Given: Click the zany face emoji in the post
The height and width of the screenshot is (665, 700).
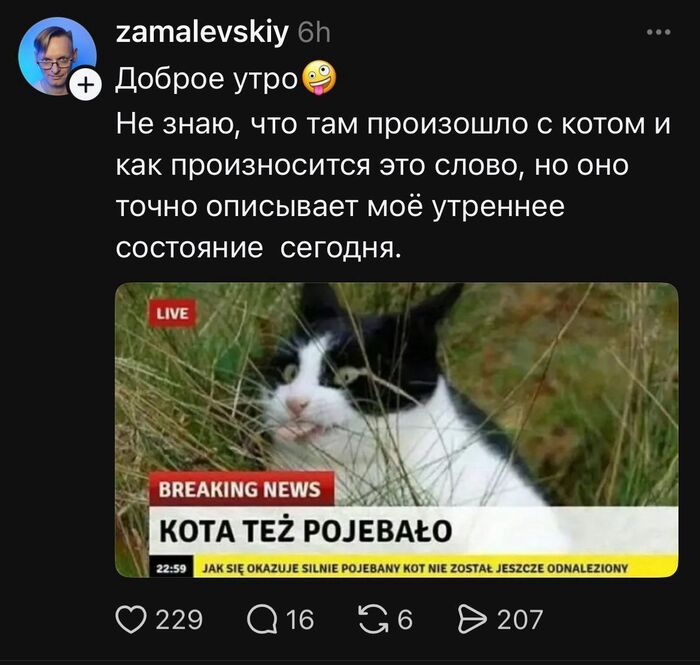Looking at the screenshot, I should [x=319, y=79].
